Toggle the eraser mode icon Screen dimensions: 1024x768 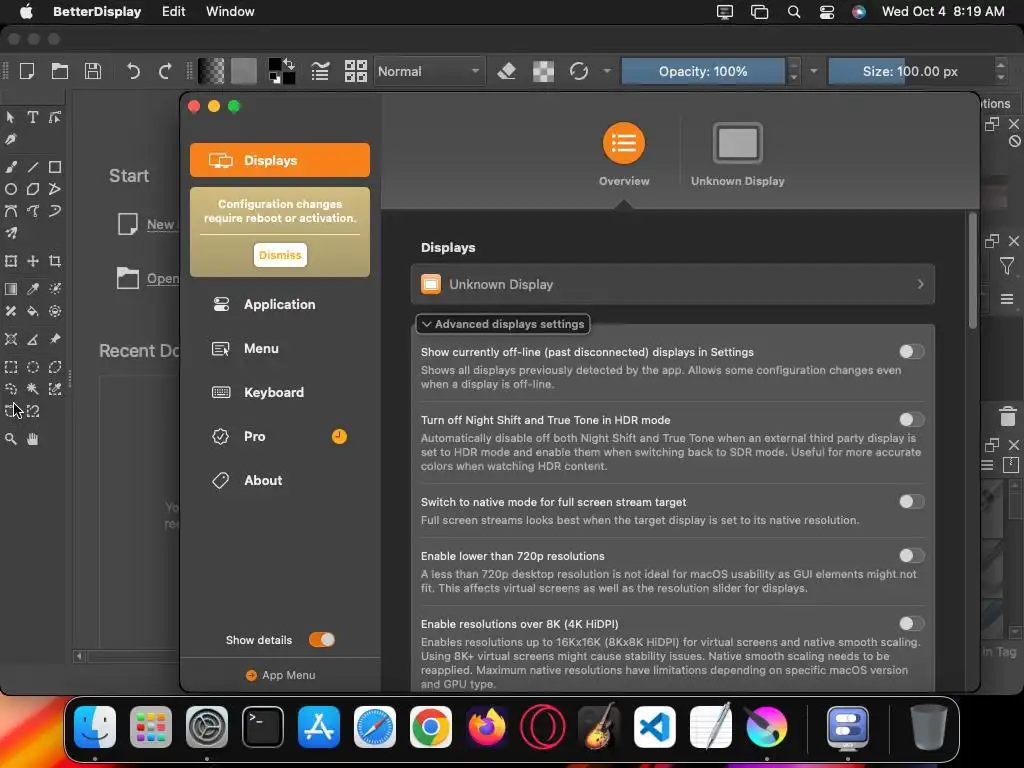pyautogui.click(x=507, y=71)
